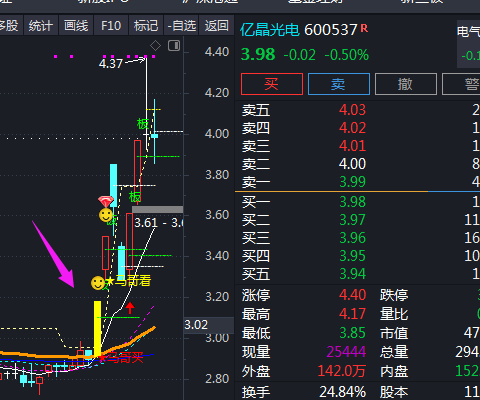Viewport: 480px width, 400px height.
Task: Click 卖四 ask price 4.02
Action: coord(352,128)
